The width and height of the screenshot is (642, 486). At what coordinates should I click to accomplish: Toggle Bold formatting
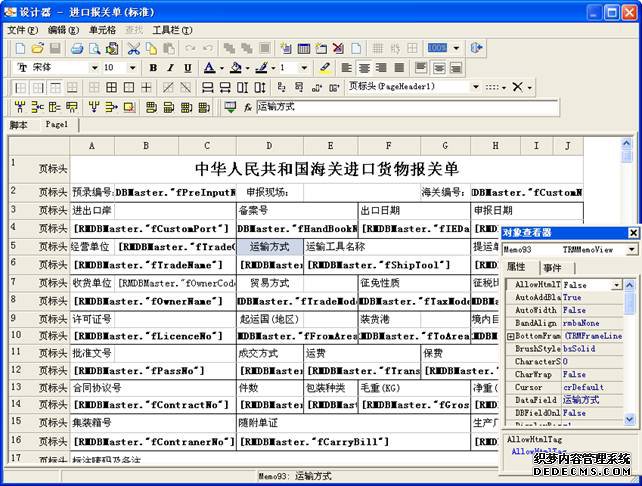(154, 68)
